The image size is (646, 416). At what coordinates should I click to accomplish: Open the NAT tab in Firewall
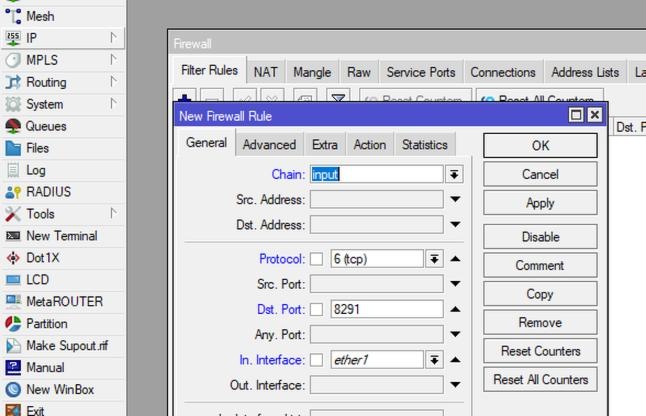266,72
